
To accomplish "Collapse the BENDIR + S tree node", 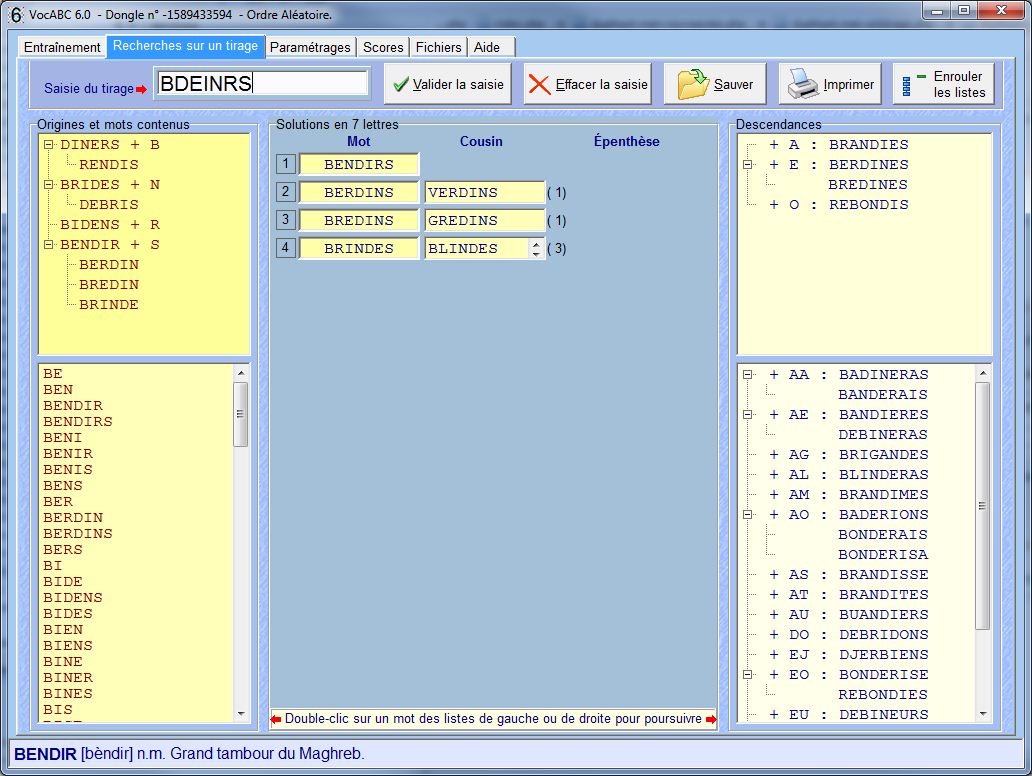I will point(48,245).
